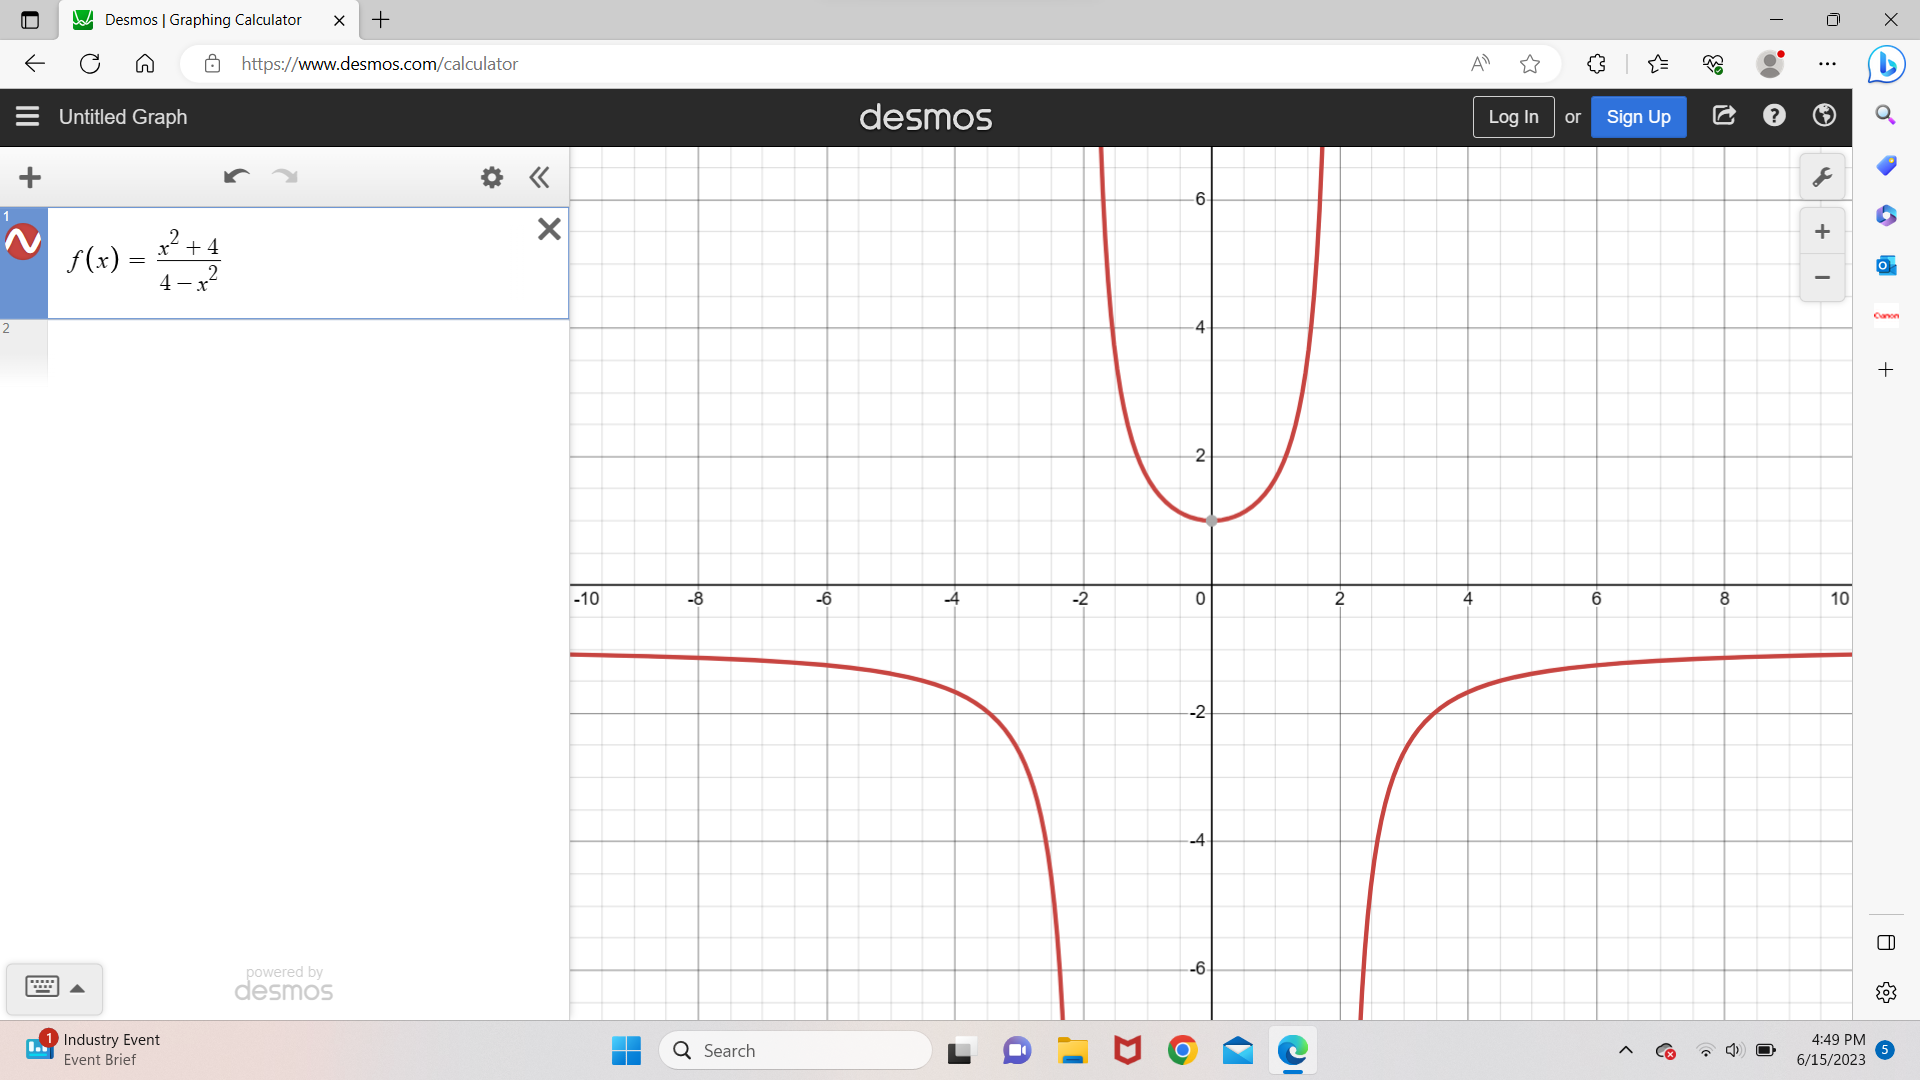Rename the Untitled Graph title
The height and width of the screenshot is (1080, 1920).
(x=123, y=117)
